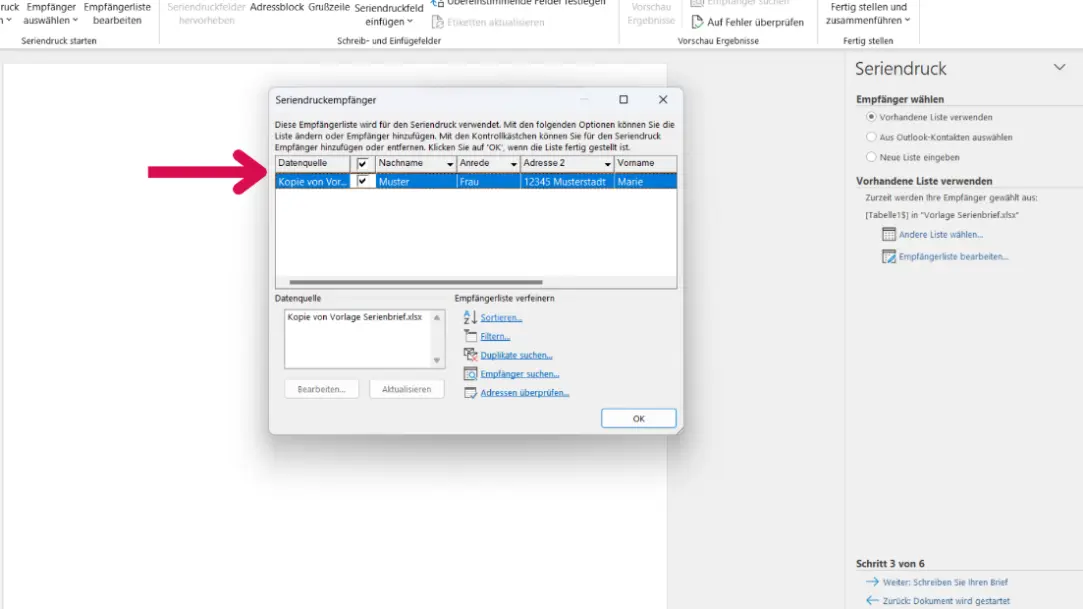Open the Seriendruckfeld einfügen ribbon menu
This screenshot has width=1083, height=609.
[388, 14]
